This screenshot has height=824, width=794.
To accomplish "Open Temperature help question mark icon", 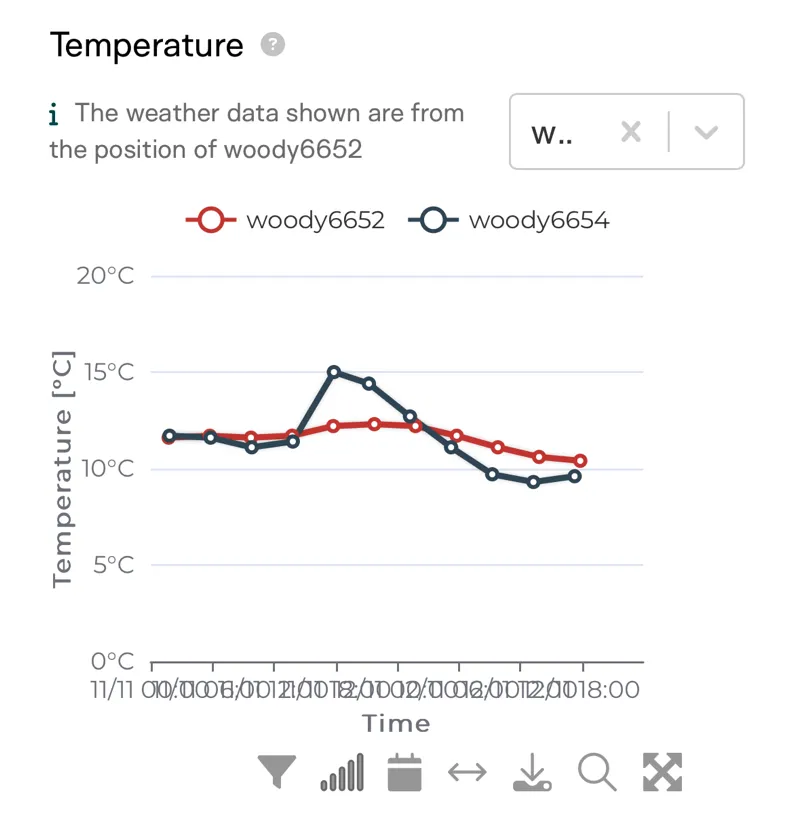I will click(x=273, y=44).
